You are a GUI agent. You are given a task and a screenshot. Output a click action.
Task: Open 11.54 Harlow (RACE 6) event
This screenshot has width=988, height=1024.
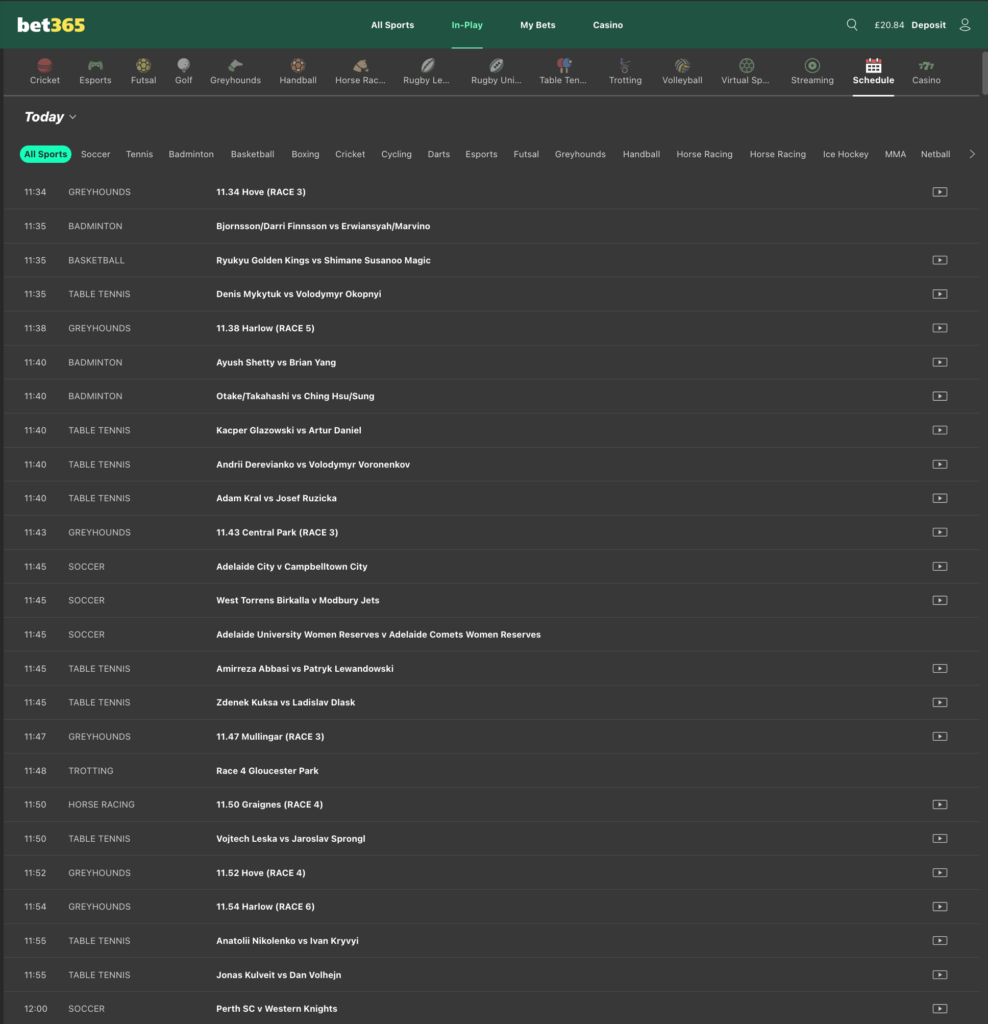[265, 906]
